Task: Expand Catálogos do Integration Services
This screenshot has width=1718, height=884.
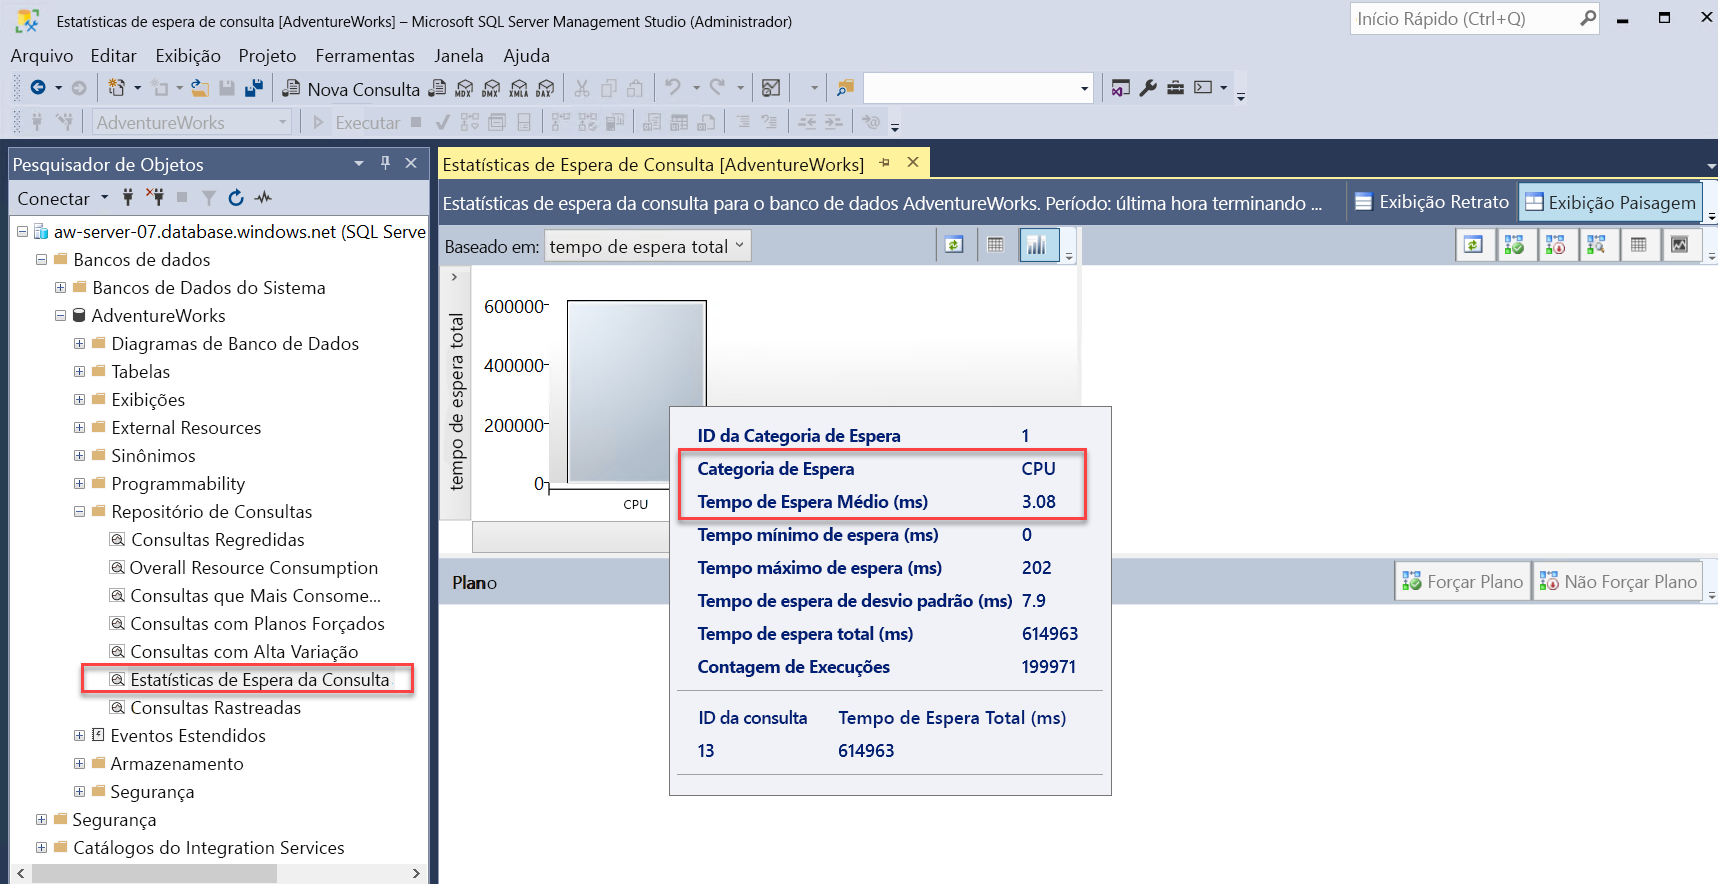Action: click(x=41, y=847)
